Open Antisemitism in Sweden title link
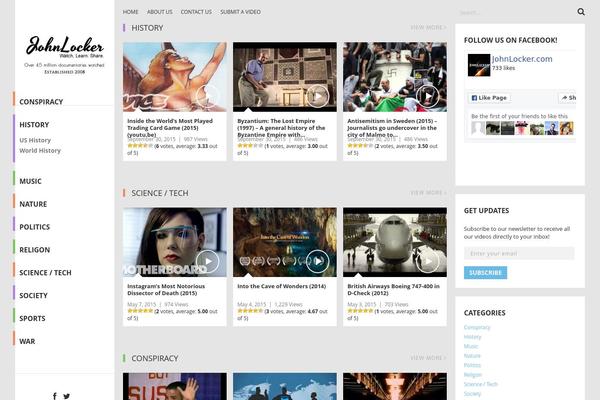Image resolution: width=600 pixels, height=400 pixels. (392, 128)
